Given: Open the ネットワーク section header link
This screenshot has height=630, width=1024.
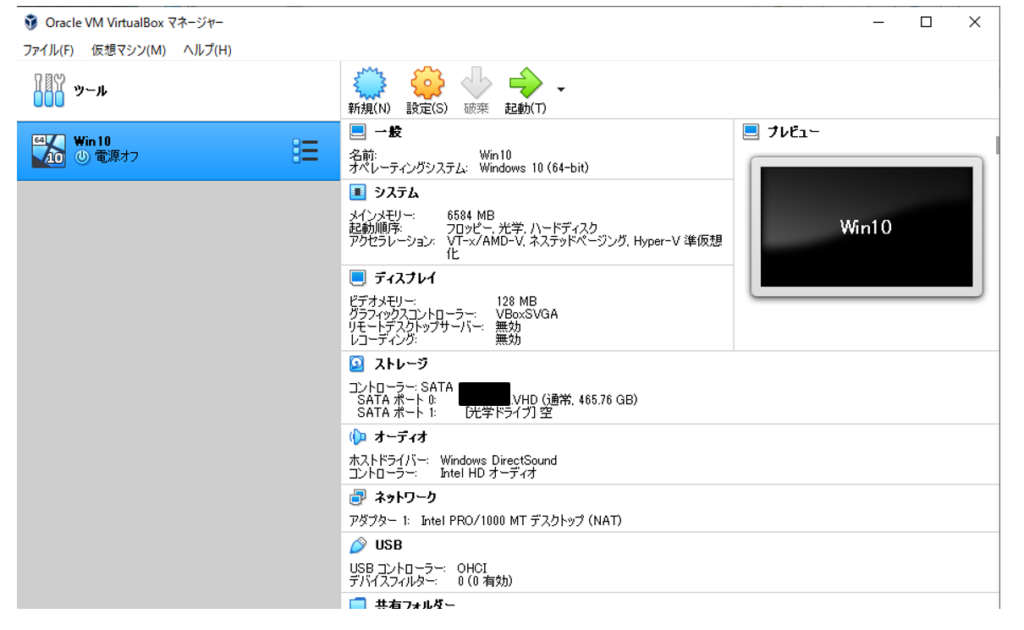Looking at the screenshot, I should (406, 497).
